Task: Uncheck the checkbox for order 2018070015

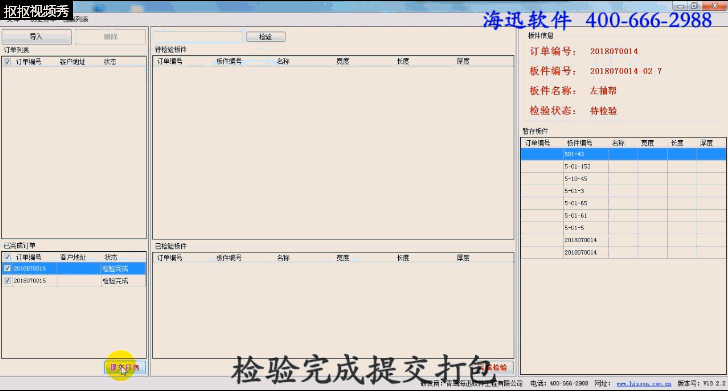Action: click(7, 280)
